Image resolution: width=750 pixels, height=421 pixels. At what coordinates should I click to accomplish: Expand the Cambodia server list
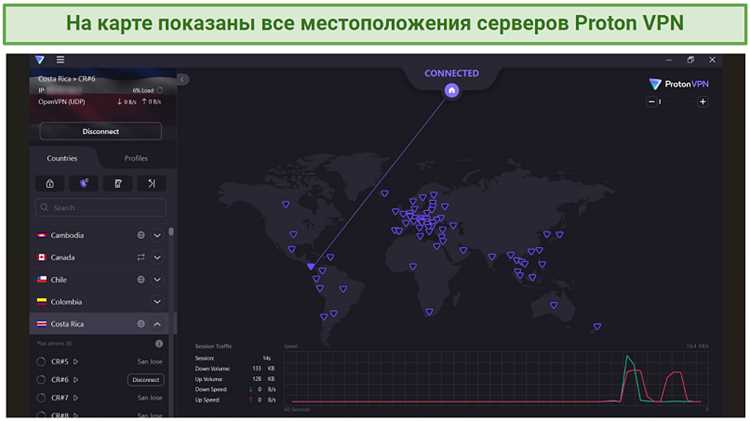pyautogui.click(x=157, y=235)
